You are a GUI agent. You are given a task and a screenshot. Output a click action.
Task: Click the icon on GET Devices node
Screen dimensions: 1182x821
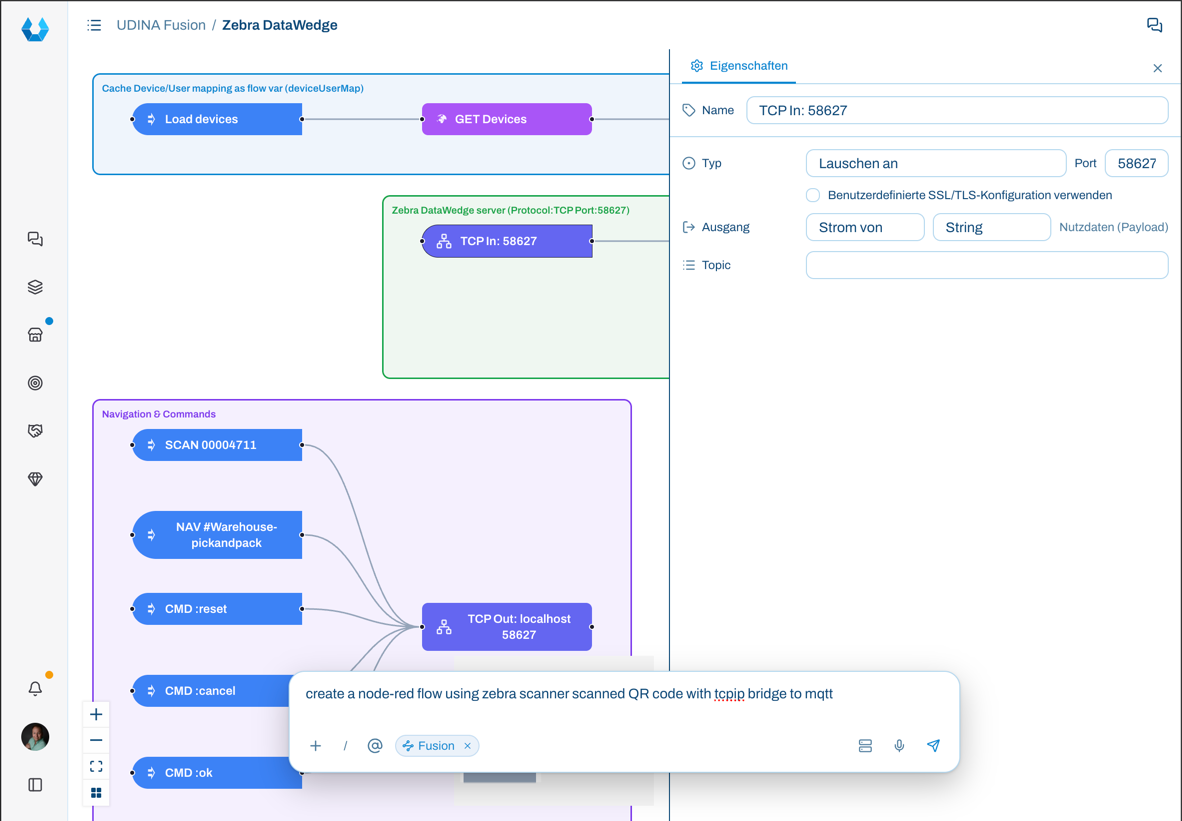[442, 119]
